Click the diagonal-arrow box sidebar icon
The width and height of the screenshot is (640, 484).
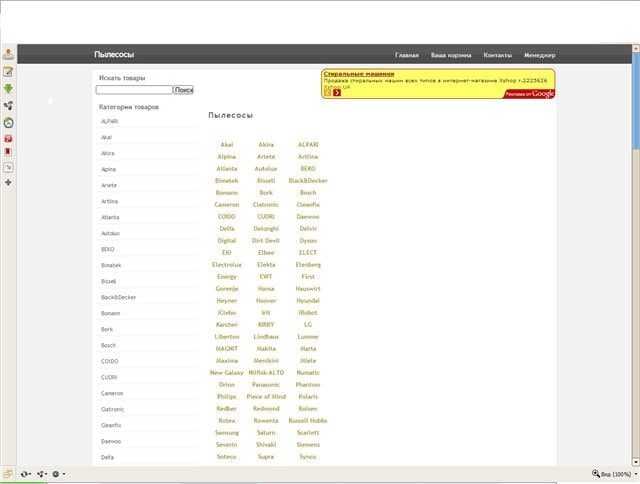pyautogui.click(x=8, y=167)
